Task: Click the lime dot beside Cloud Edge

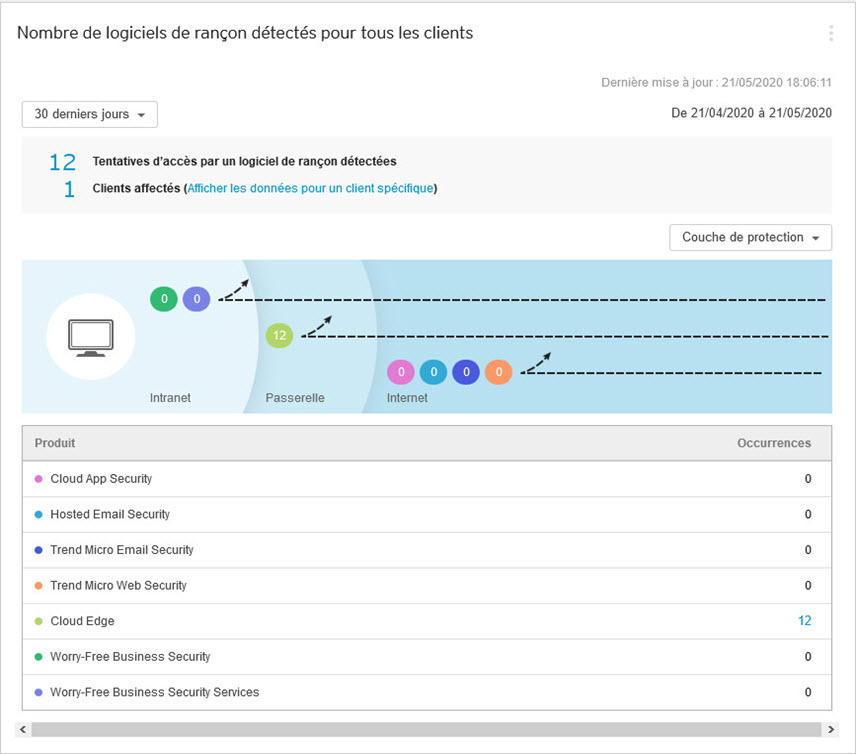Action: (x=38, y=621)
